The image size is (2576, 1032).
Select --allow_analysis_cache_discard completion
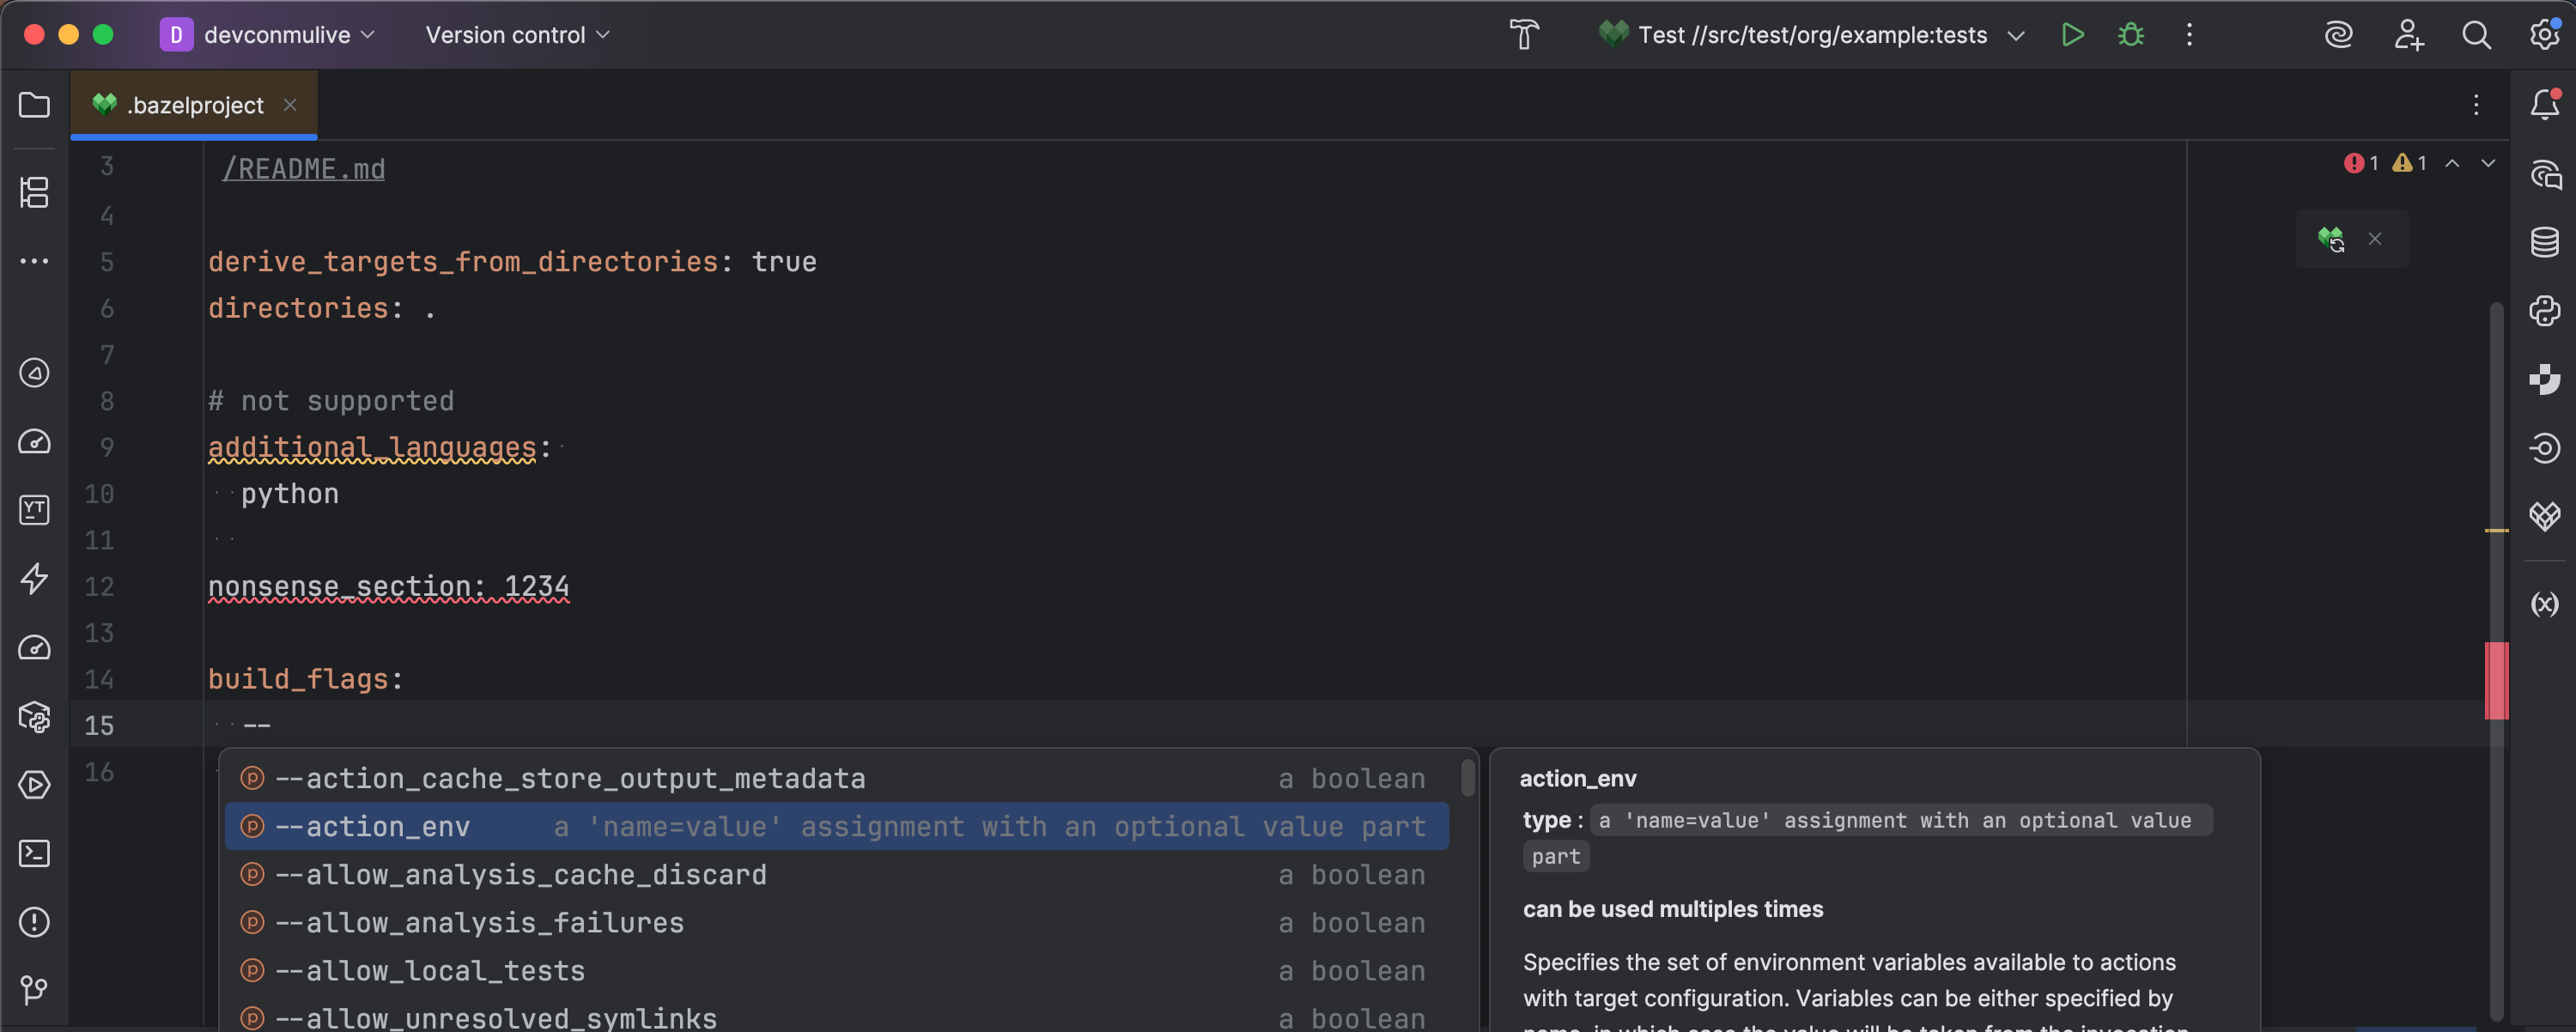837,874
